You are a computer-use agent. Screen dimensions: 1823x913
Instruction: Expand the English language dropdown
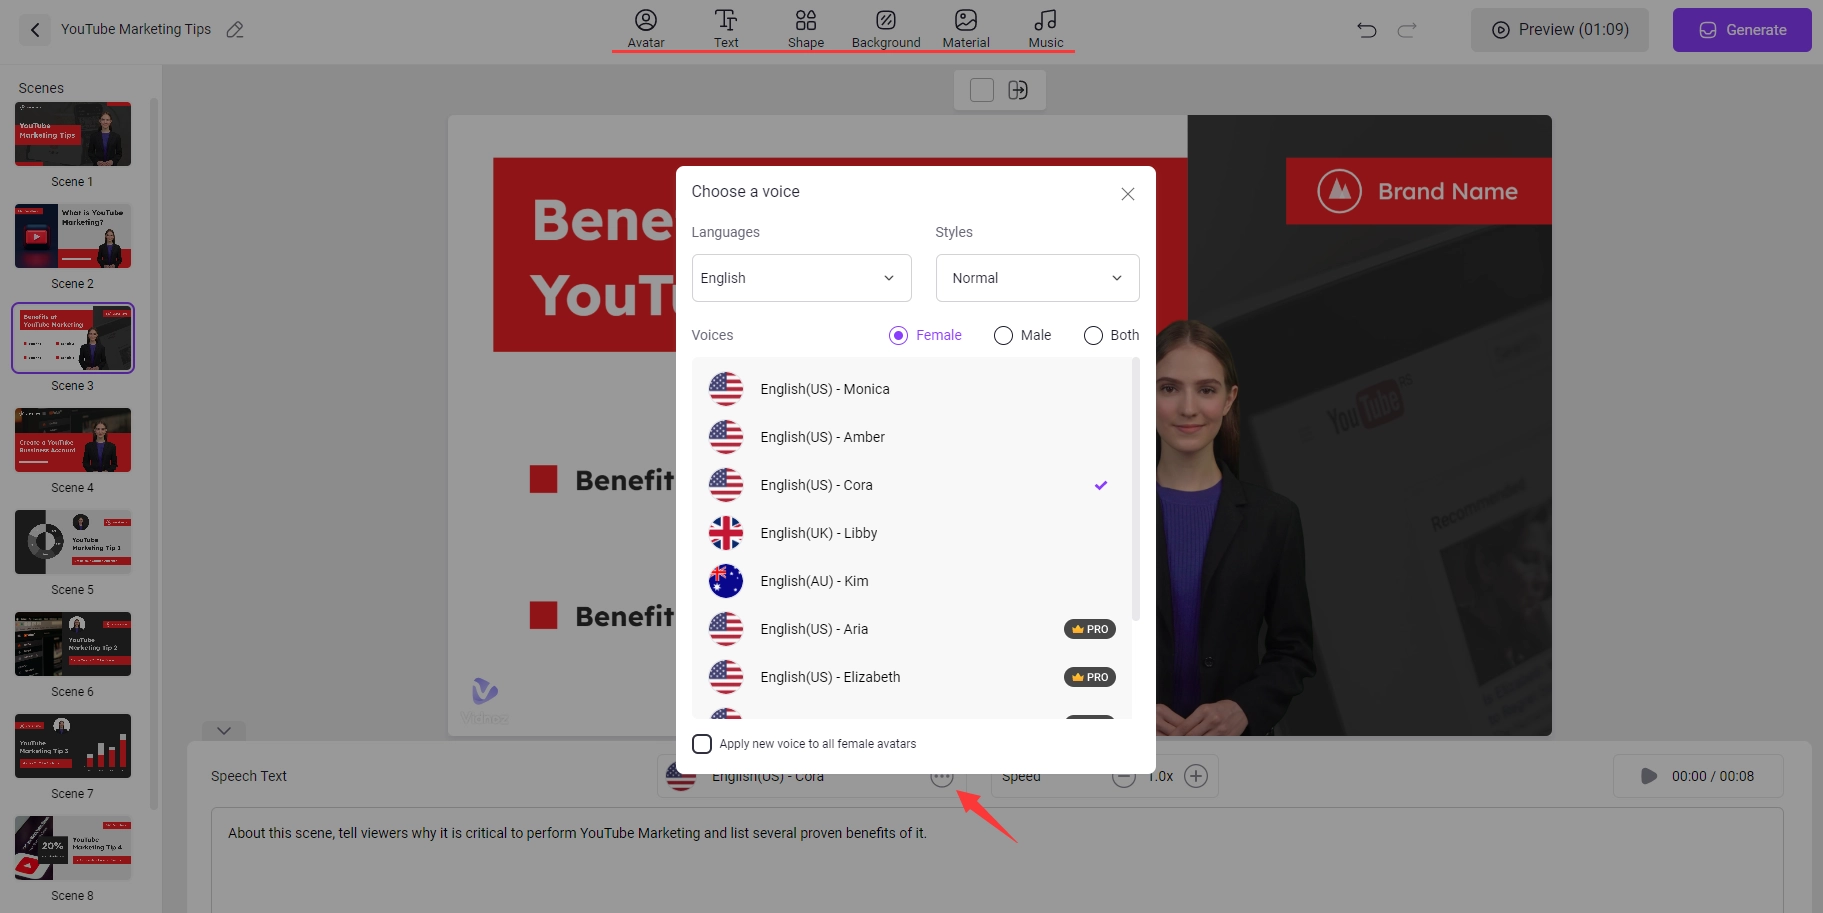pyautogui.click(x=801, y=278)
